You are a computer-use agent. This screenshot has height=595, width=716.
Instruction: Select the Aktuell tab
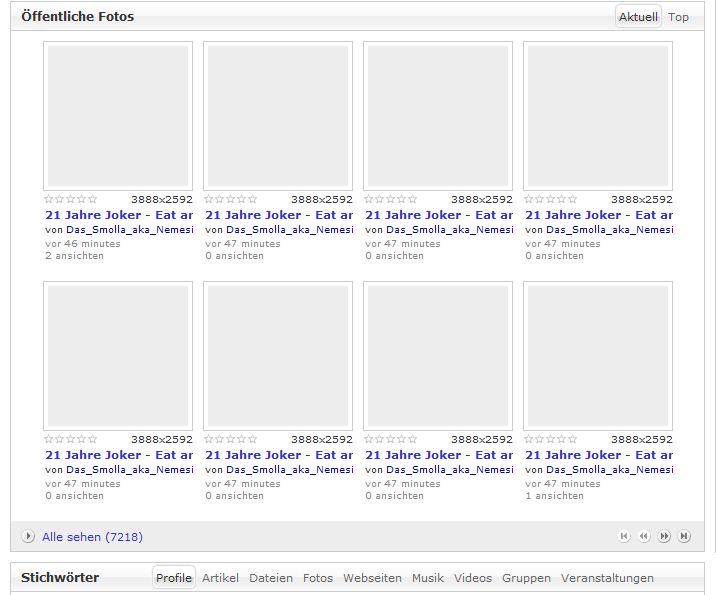638,17
